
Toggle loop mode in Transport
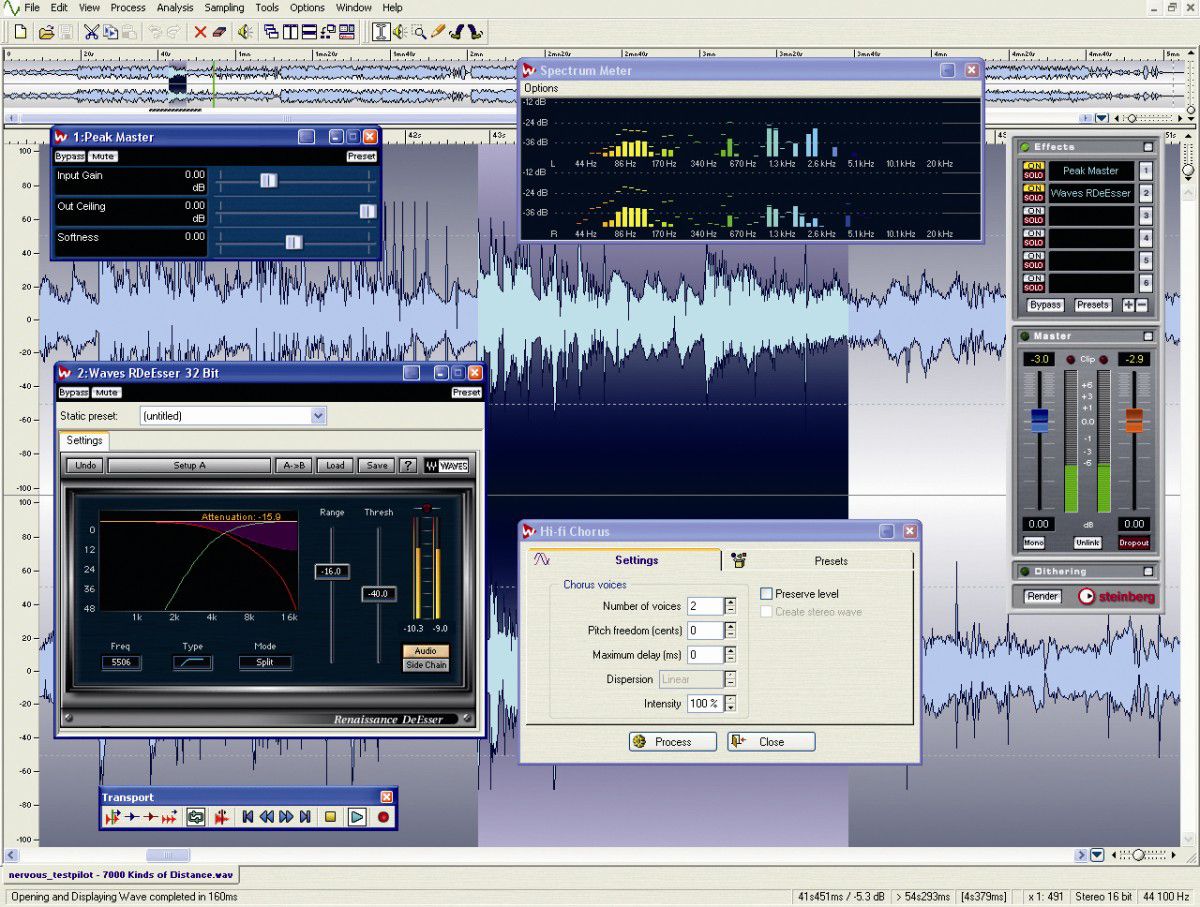pos(196,817)
